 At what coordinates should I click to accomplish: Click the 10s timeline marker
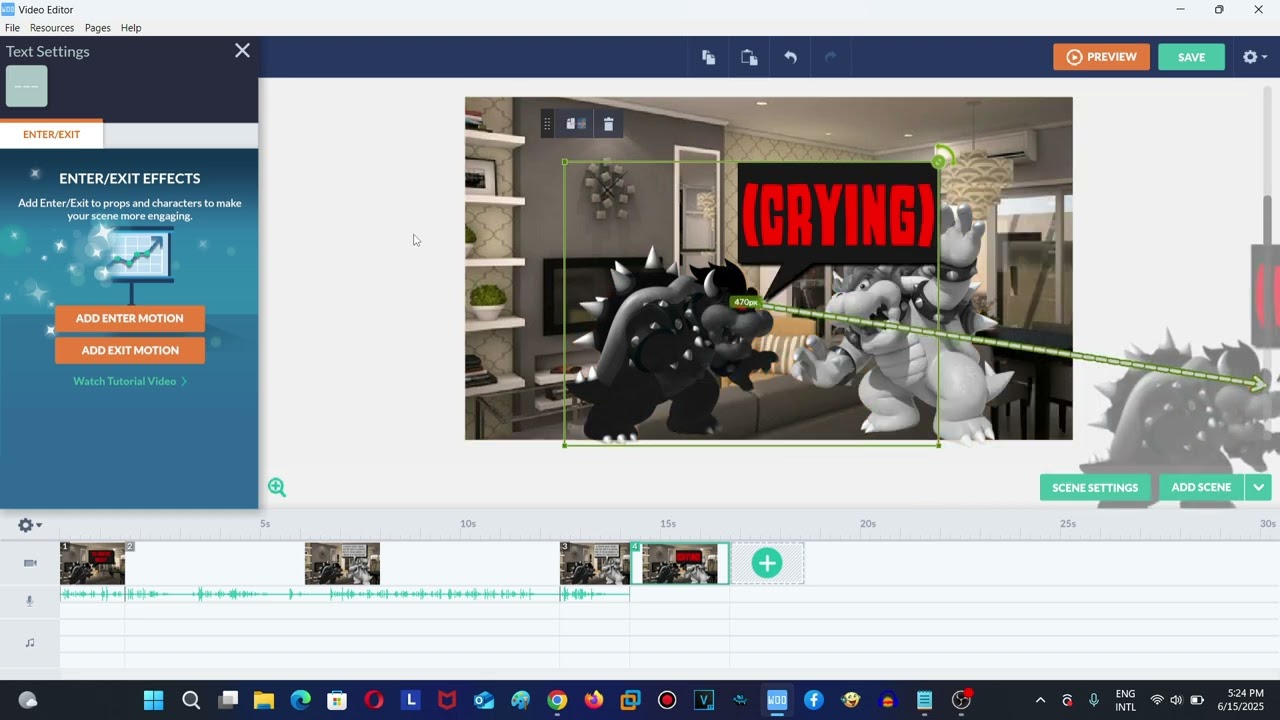point(468,523)
